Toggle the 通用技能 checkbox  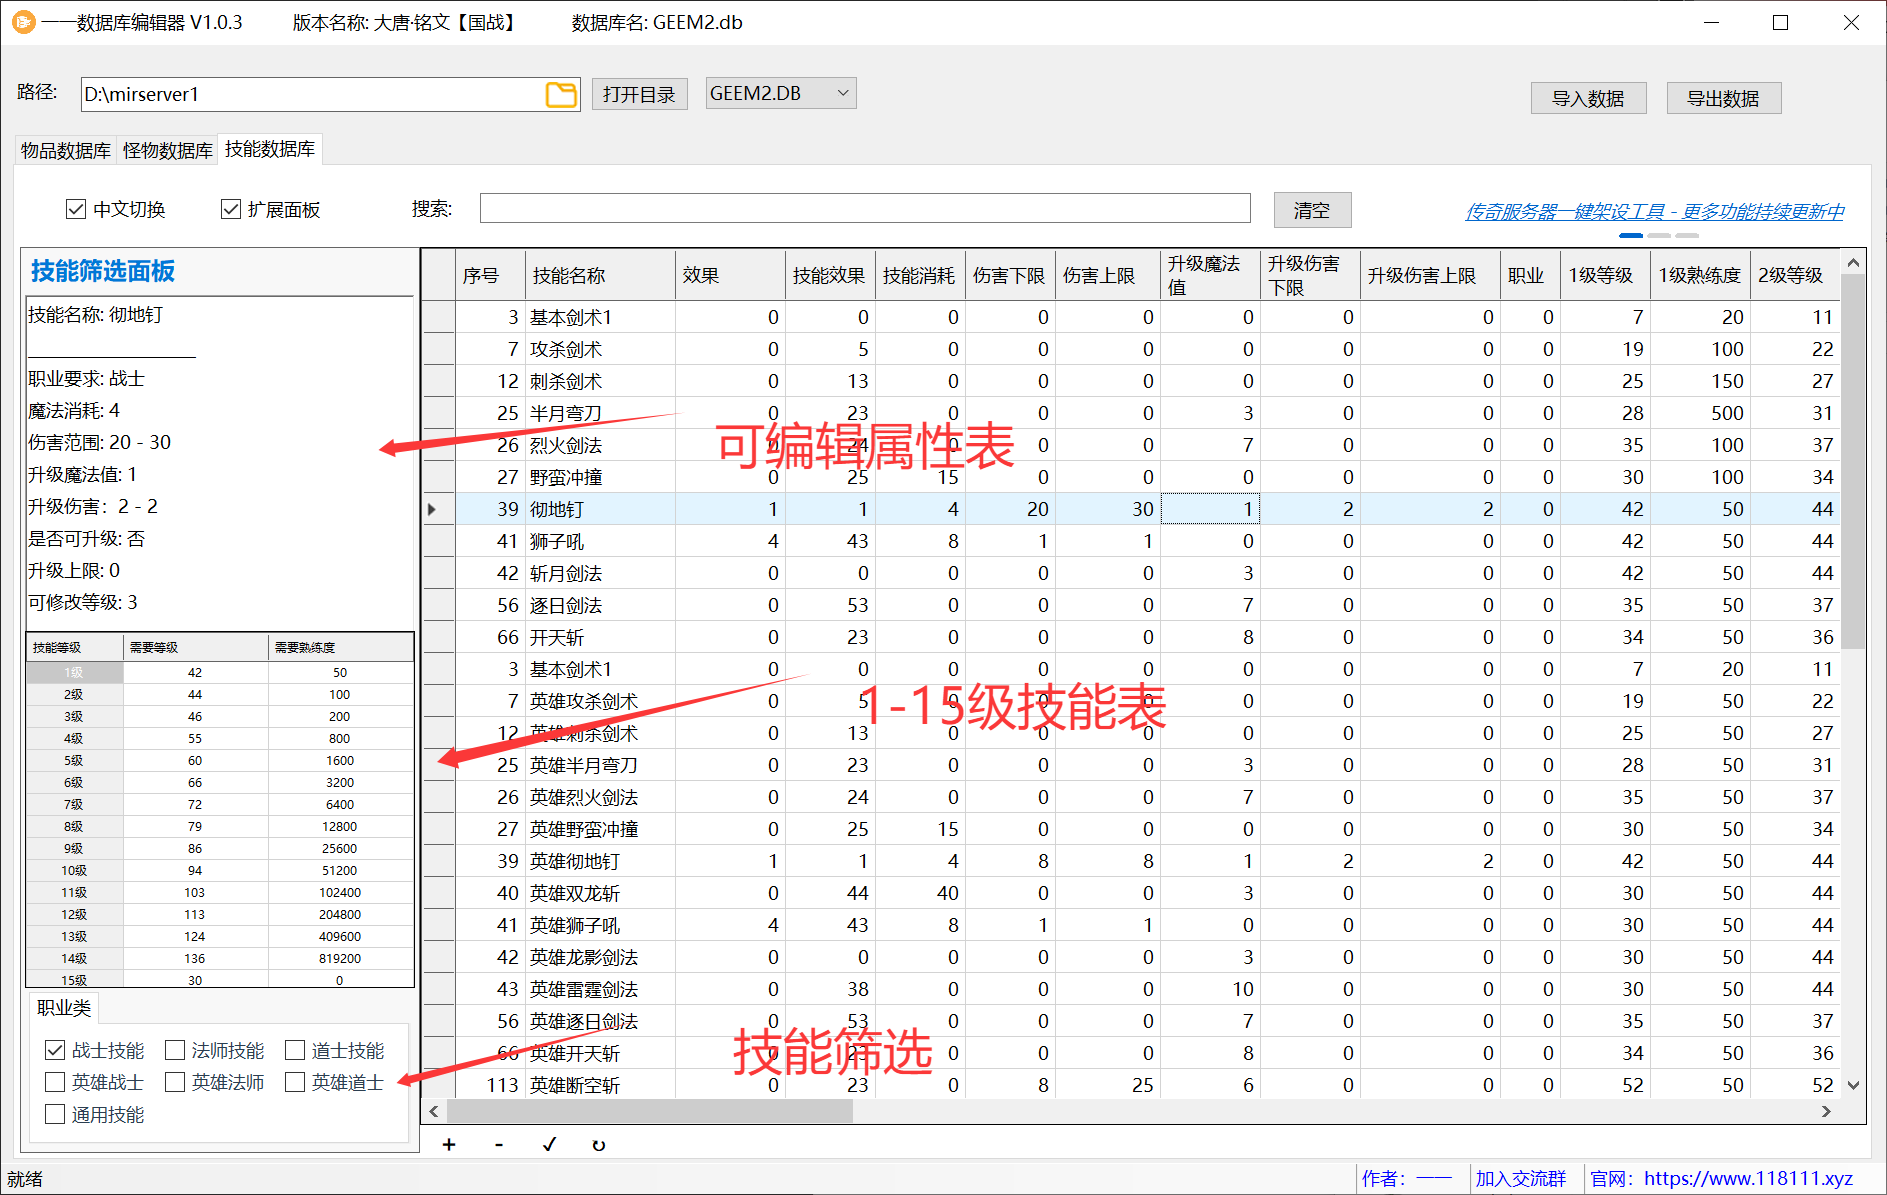pyautogui.click(x=55, y=1114)
